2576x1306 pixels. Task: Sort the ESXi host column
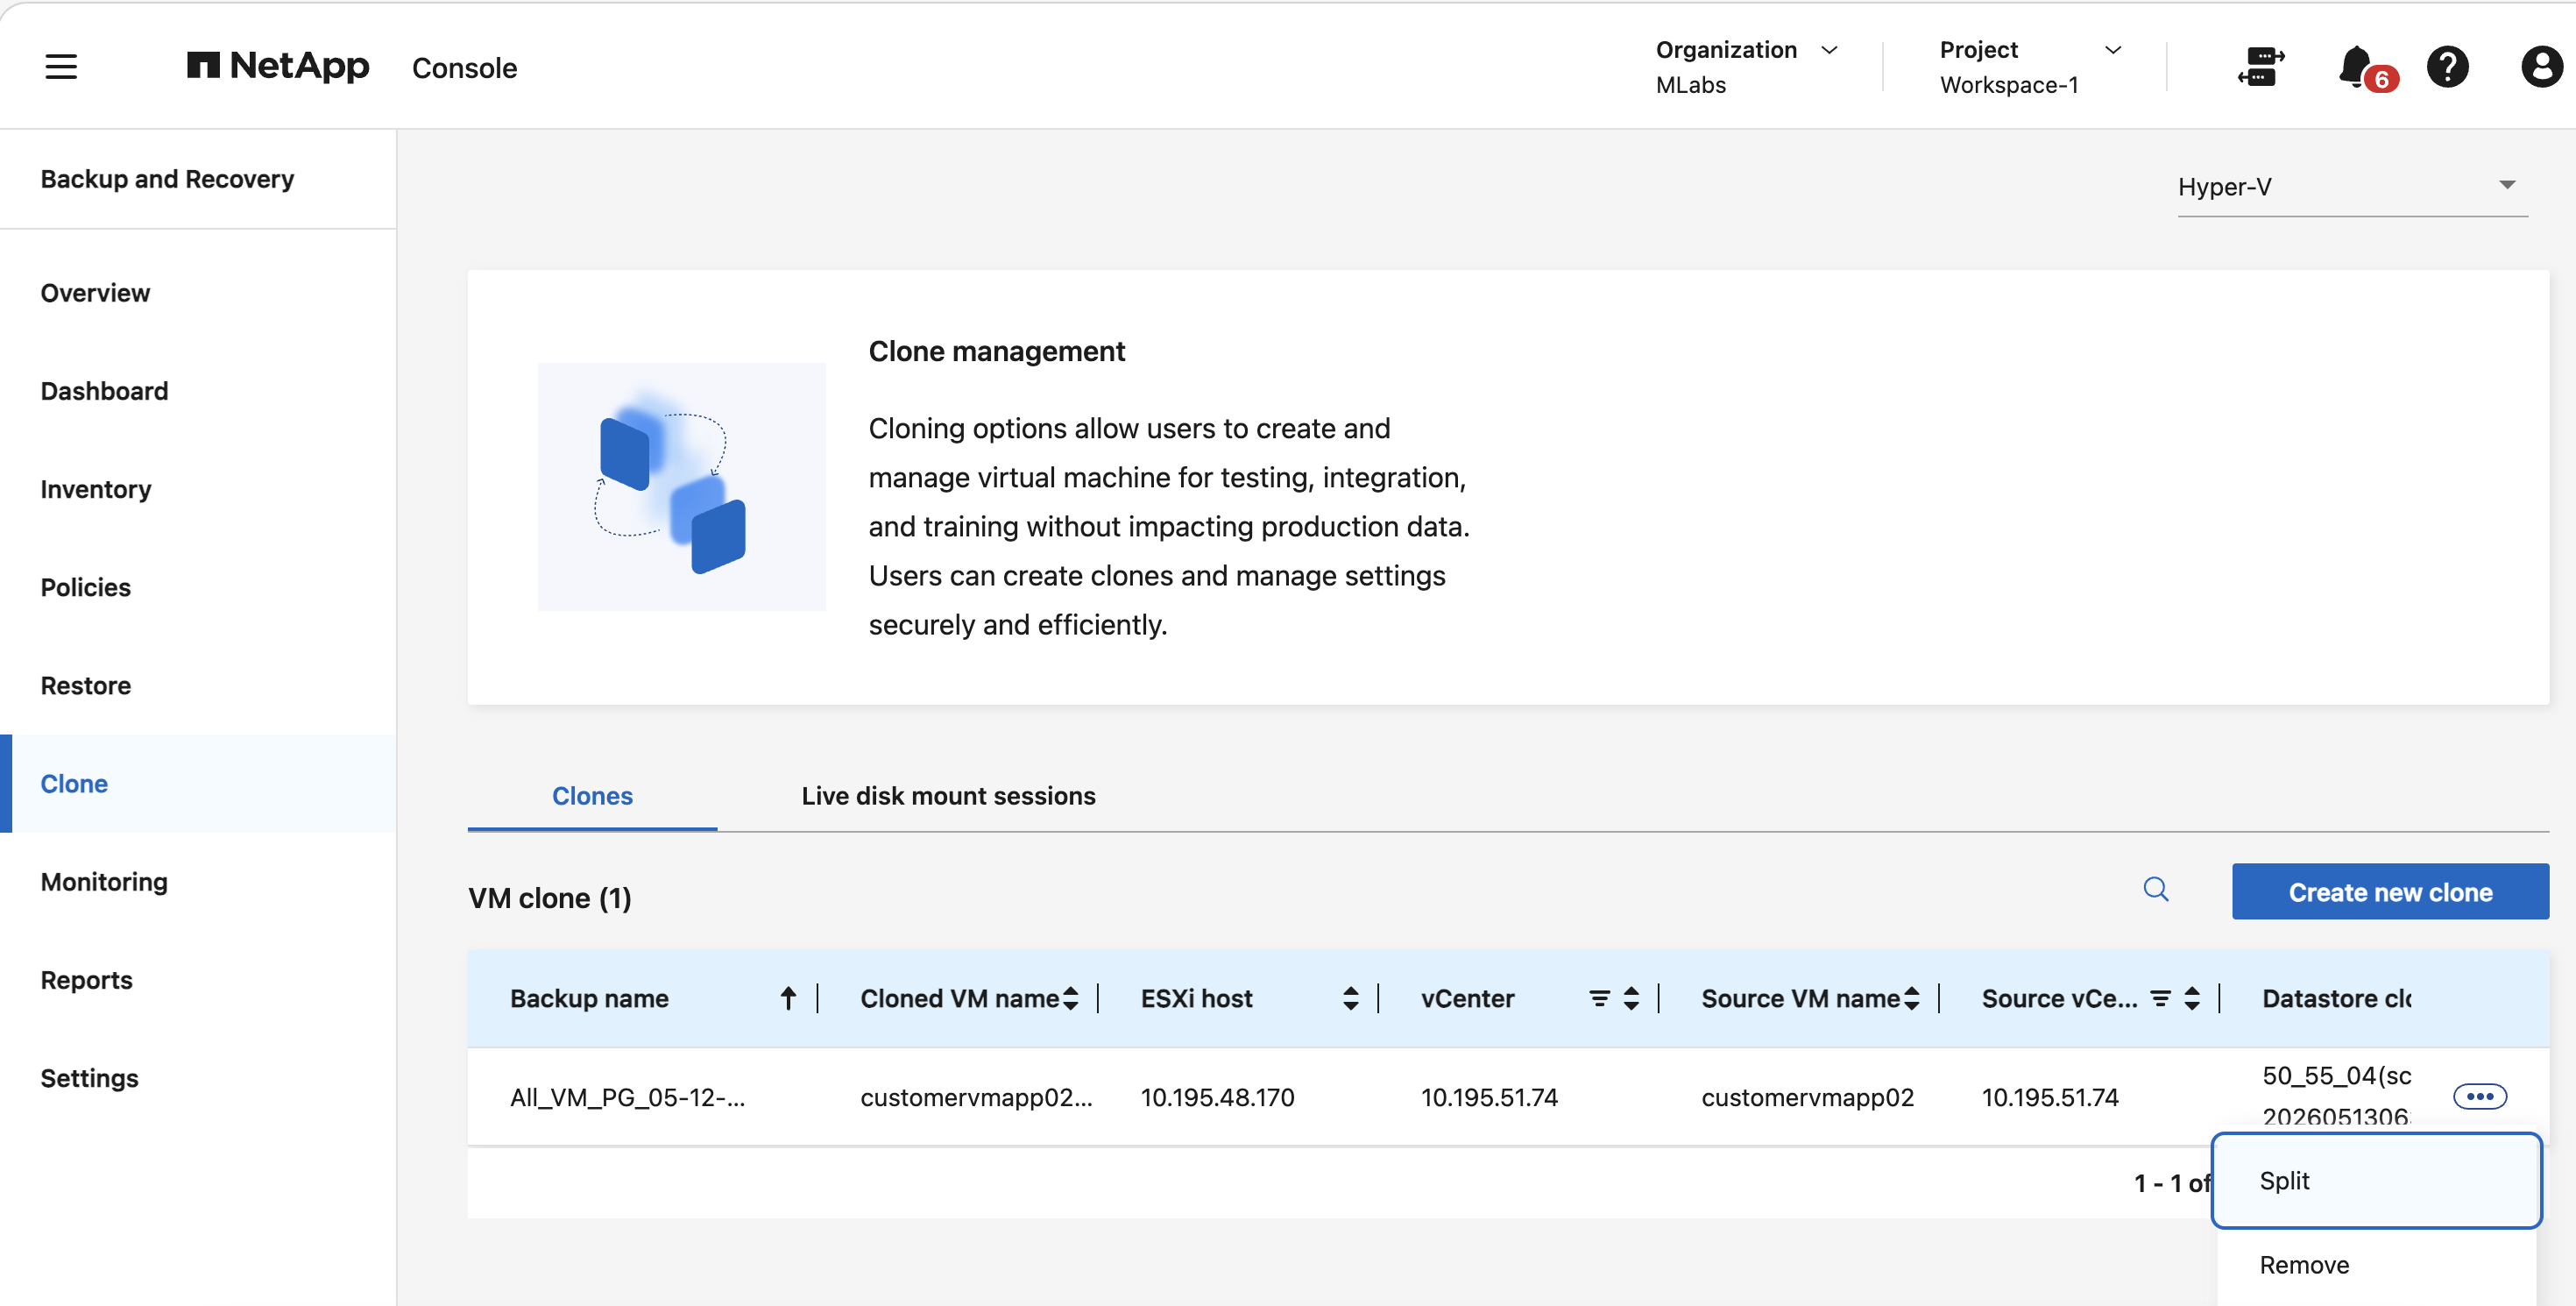click(1350, 998)
